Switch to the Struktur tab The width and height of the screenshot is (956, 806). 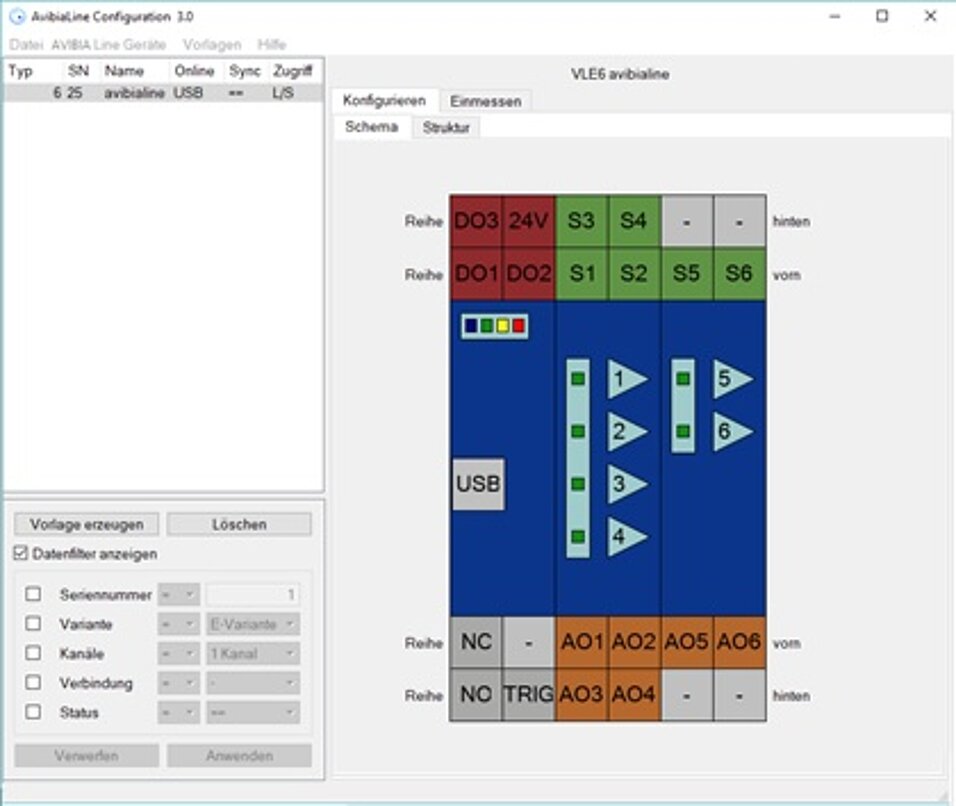(x=446, y=128)
